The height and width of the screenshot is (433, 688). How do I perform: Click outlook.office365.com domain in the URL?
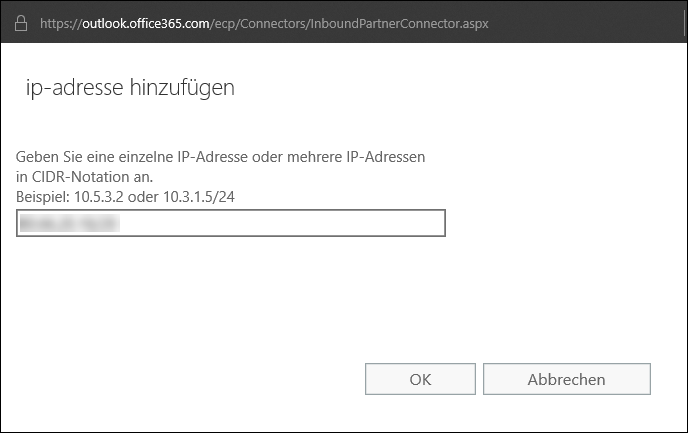146,23
